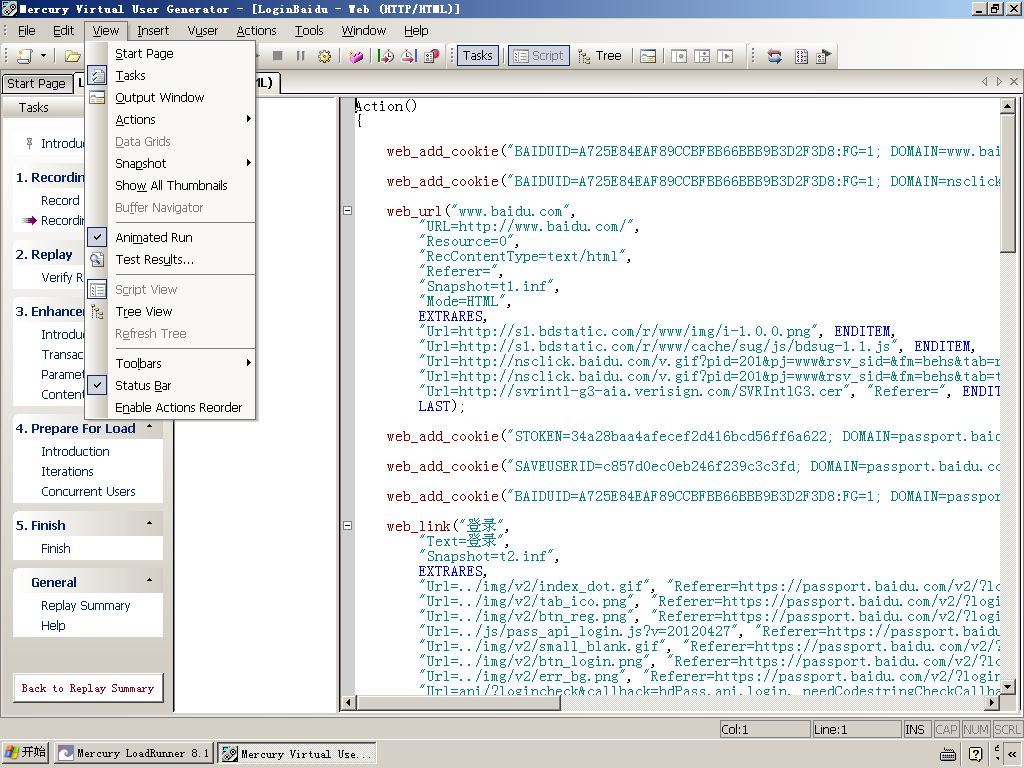The width and height of the screenshot is (1024, 768).
Task: Click the tab strip scroll-right arrow
Action: 999,82
